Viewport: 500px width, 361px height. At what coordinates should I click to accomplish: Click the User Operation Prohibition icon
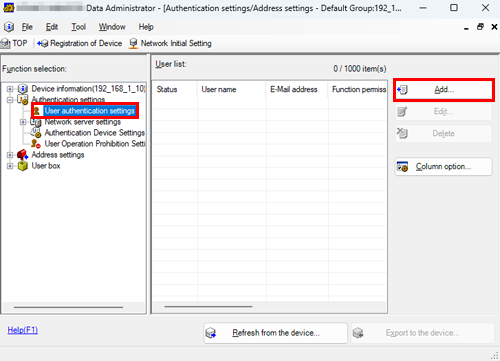point(36,144)
